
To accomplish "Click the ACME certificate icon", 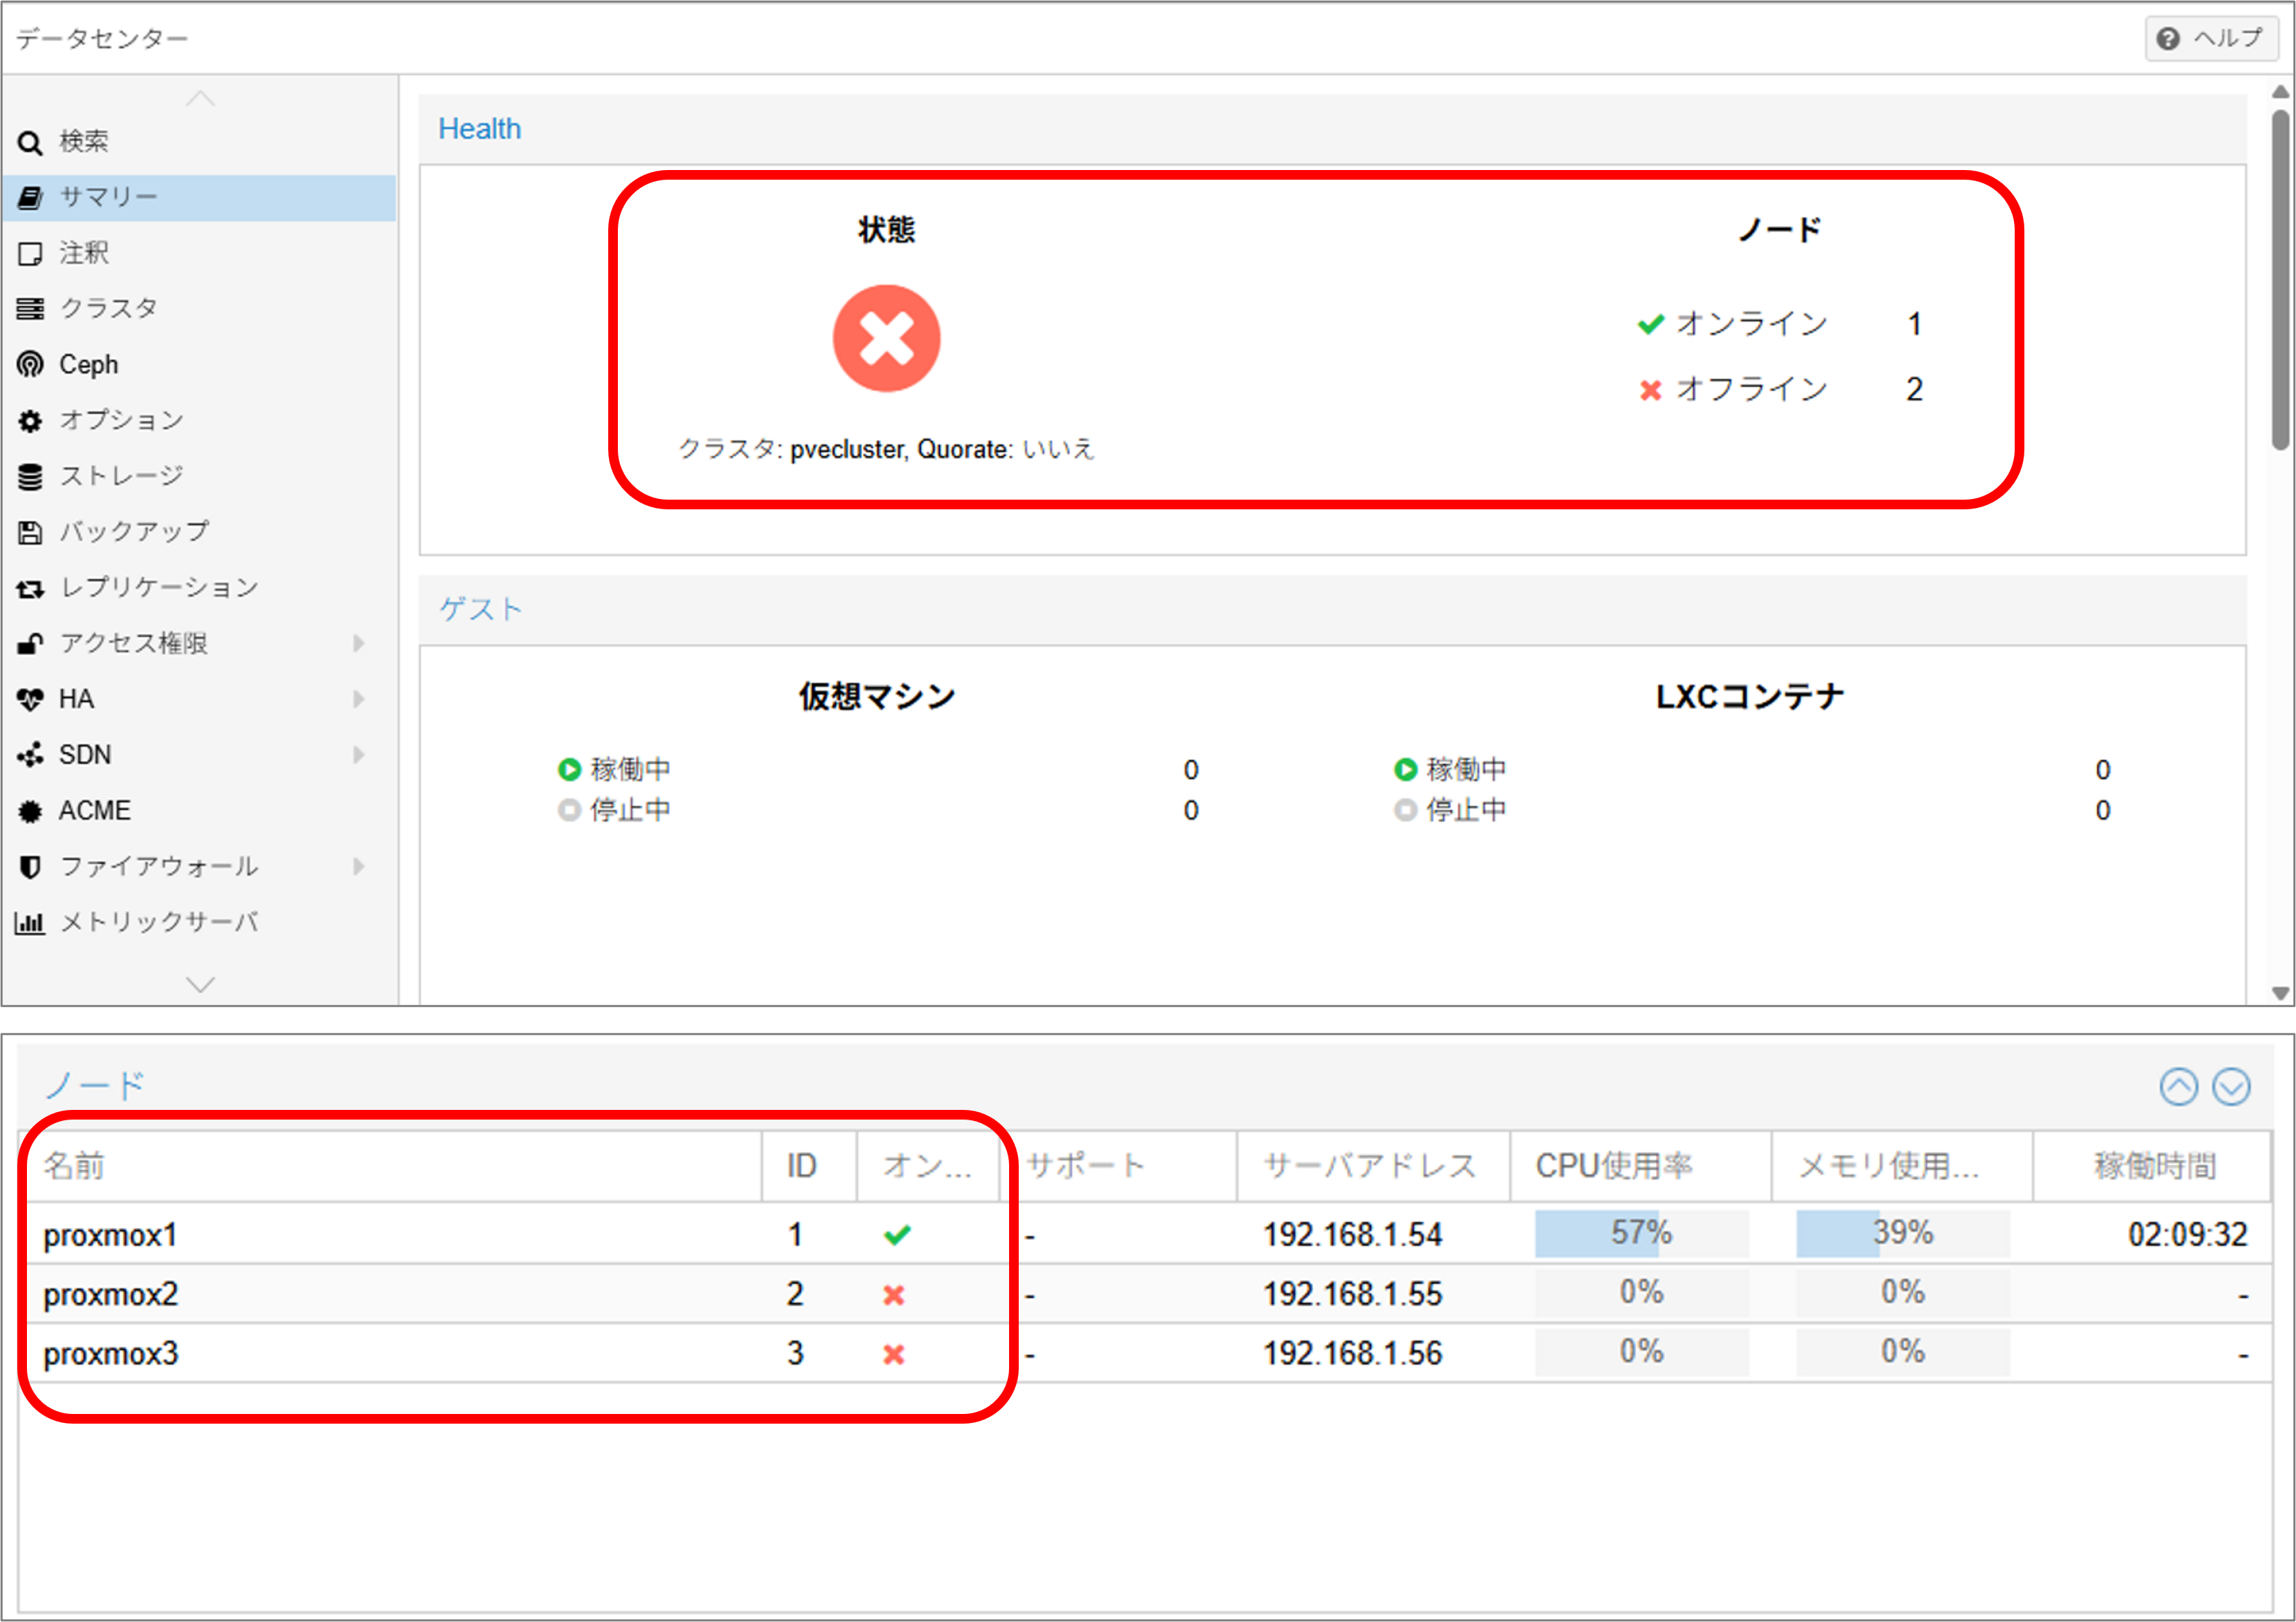I will click(x=30, y=811).
